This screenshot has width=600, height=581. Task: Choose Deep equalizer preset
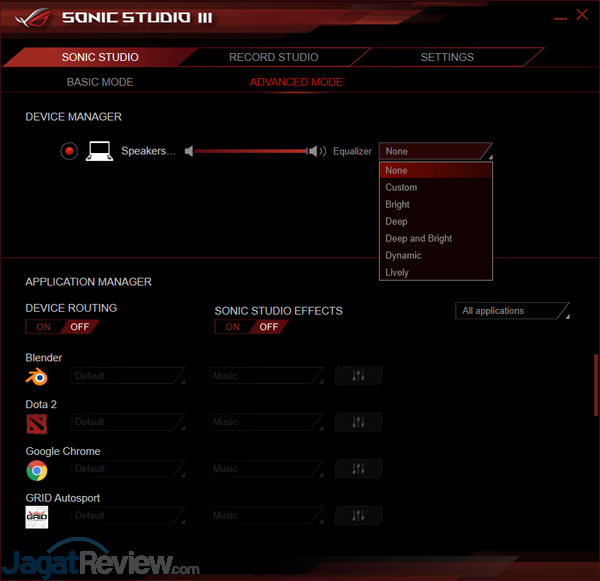tap(435, 222)
